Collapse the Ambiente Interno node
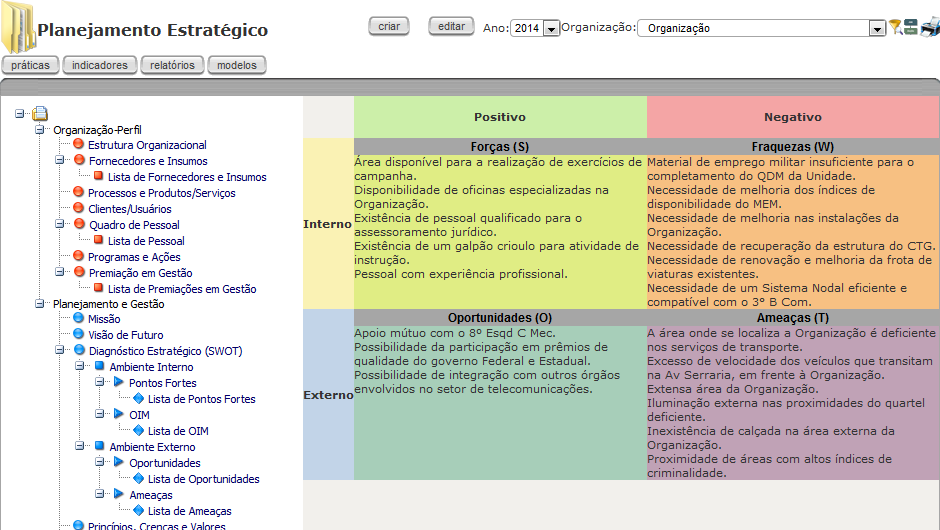Viewport: 940px width, 530px height. [79, 366]
